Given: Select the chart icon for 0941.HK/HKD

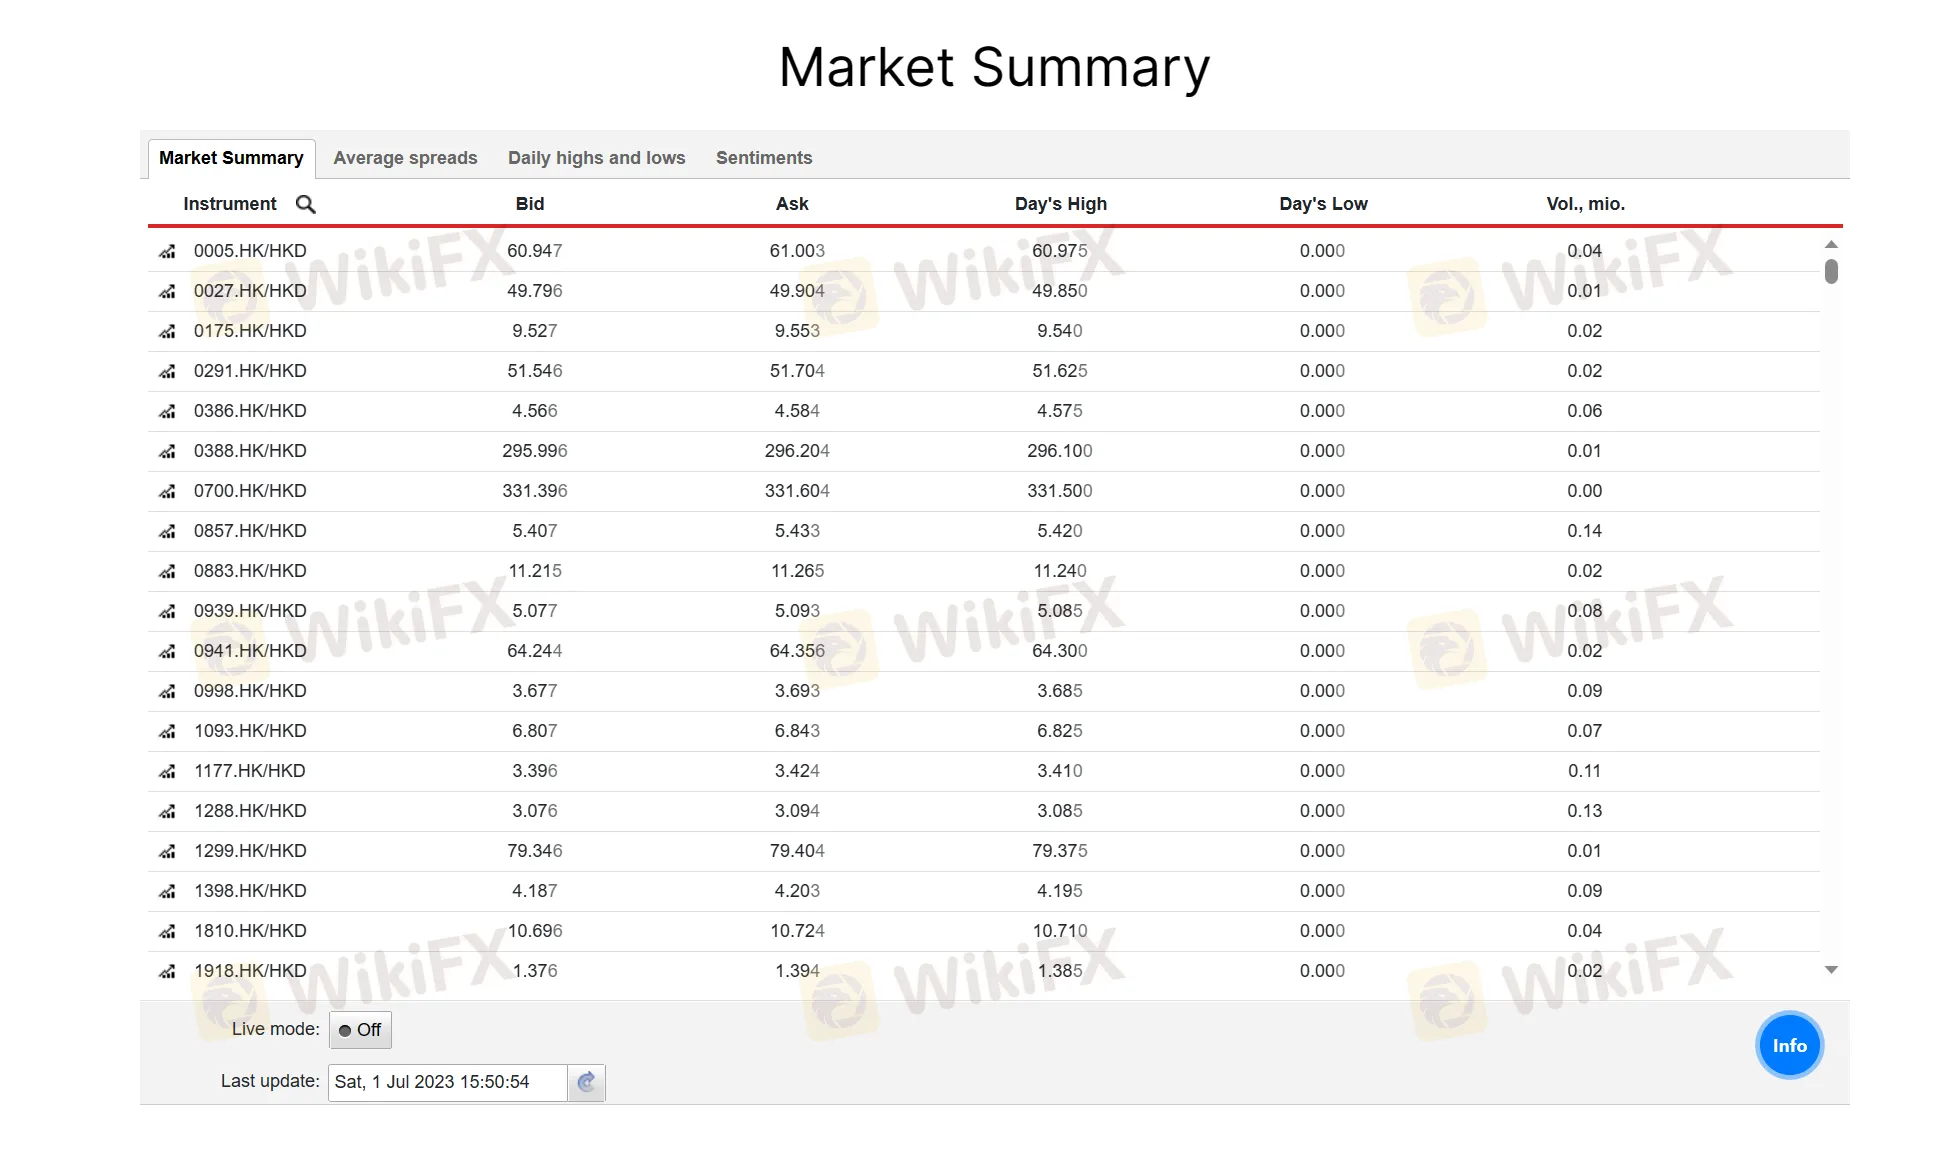Looking at the screenshot, I should (x=167, y=651).
